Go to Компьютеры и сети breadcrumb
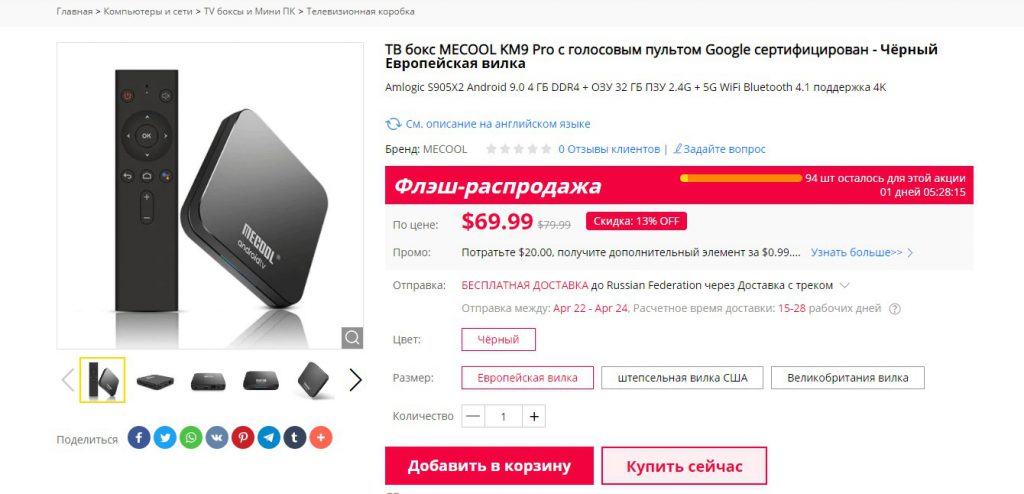Image resolution: width=1024 pixels, height=494 pixels. coord(148,12)
